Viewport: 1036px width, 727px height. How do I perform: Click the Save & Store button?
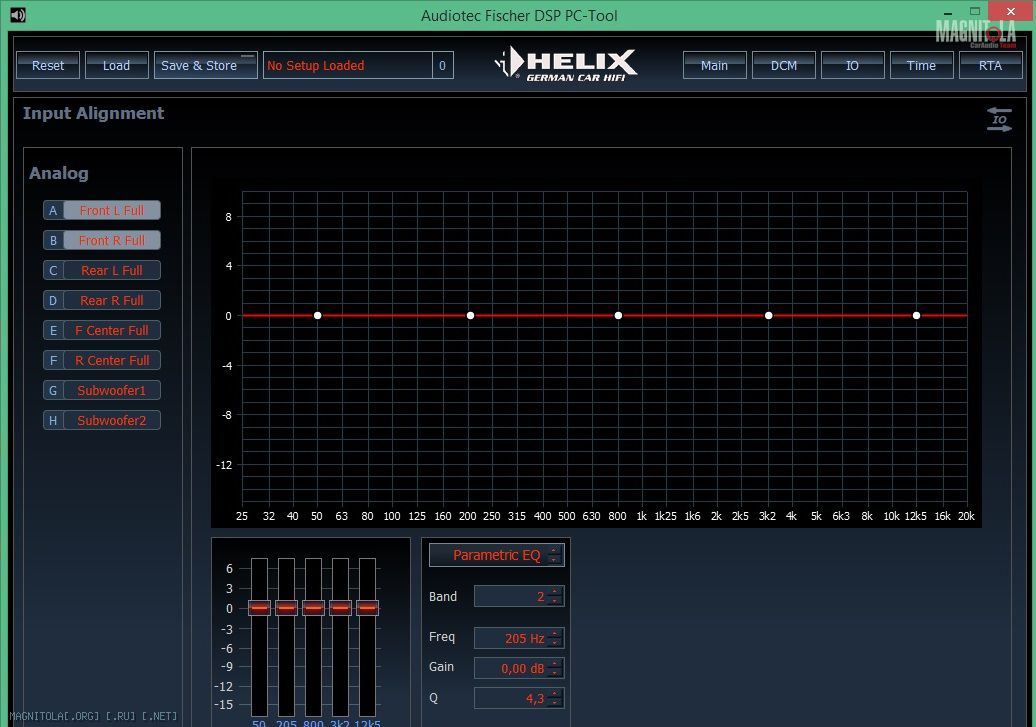pos(205,65)
